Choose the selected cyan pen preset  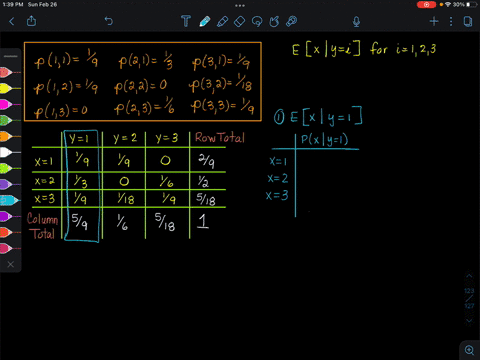pos(9,200)
